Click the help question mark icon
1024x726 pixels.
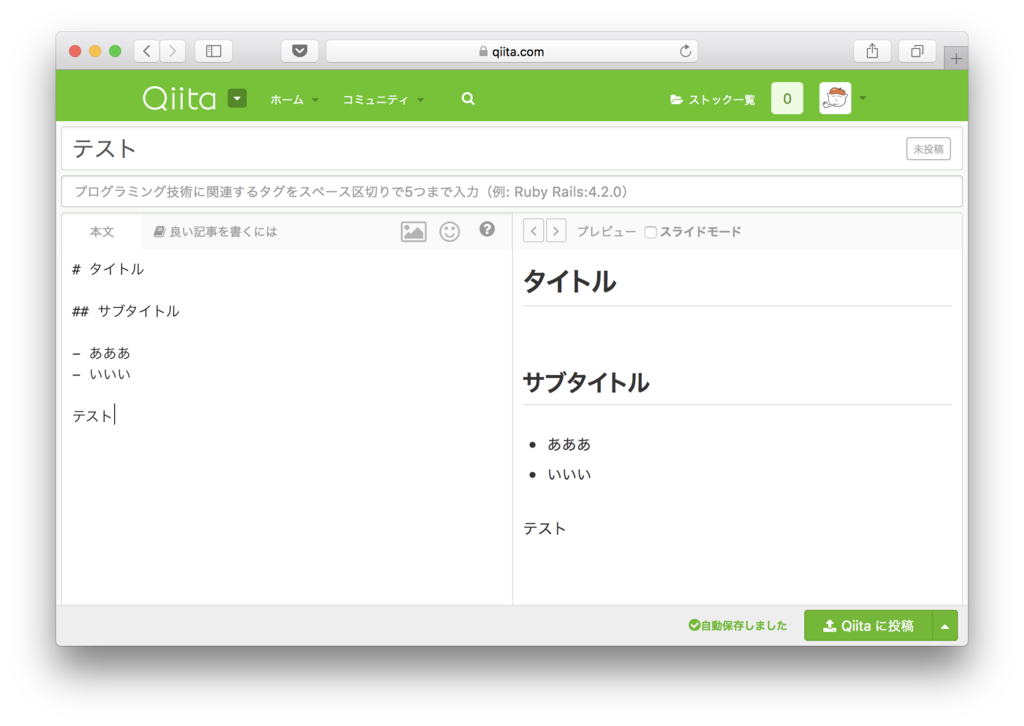(x=486, y=230)
